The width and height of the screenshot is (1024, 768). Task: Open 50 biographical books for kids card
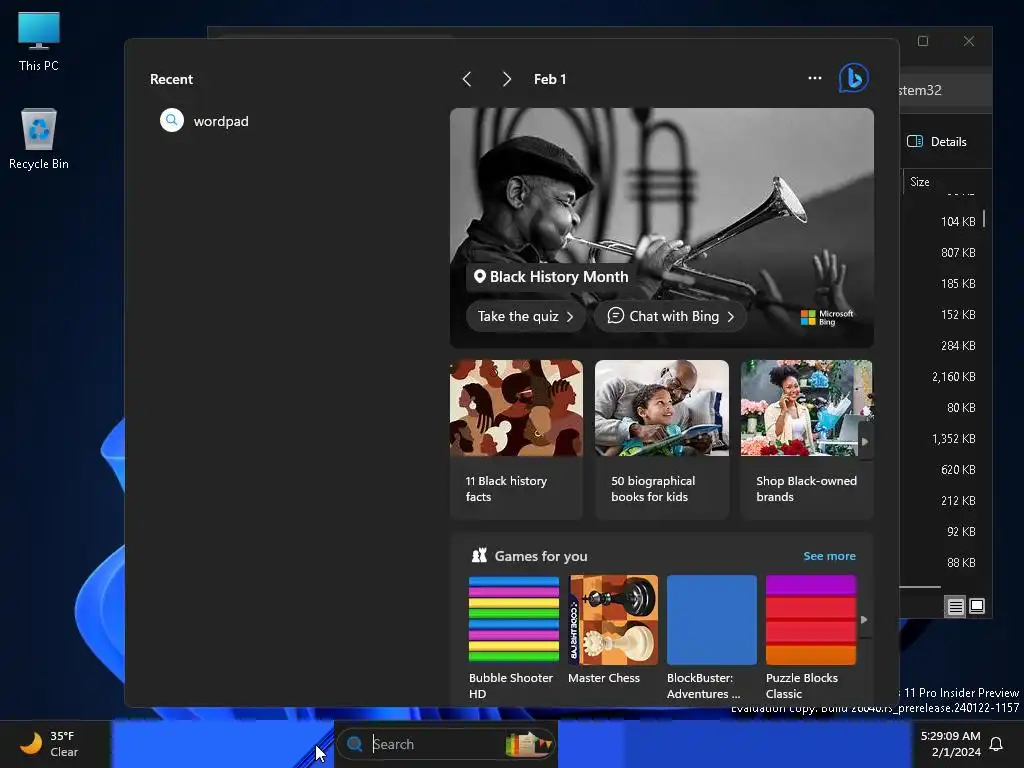[662, 440]
